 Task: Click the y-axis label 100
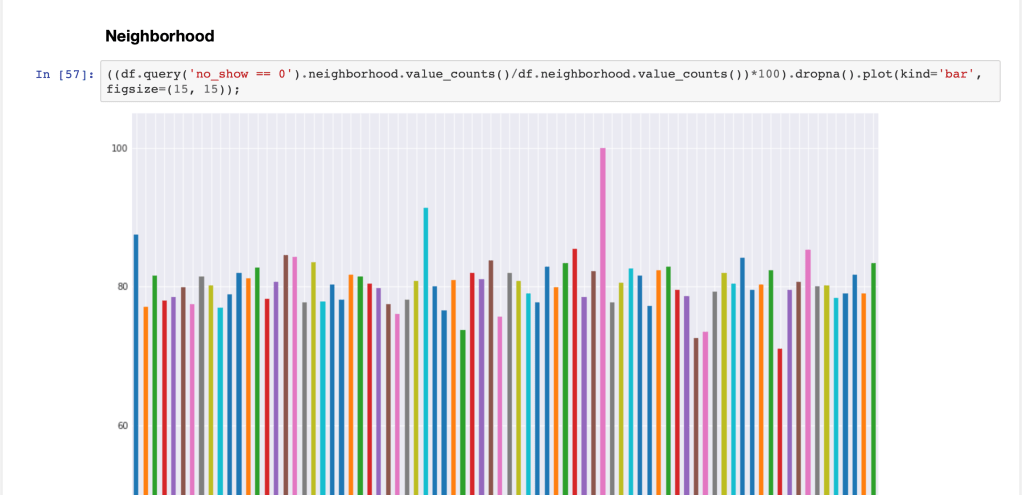[119, 148]
